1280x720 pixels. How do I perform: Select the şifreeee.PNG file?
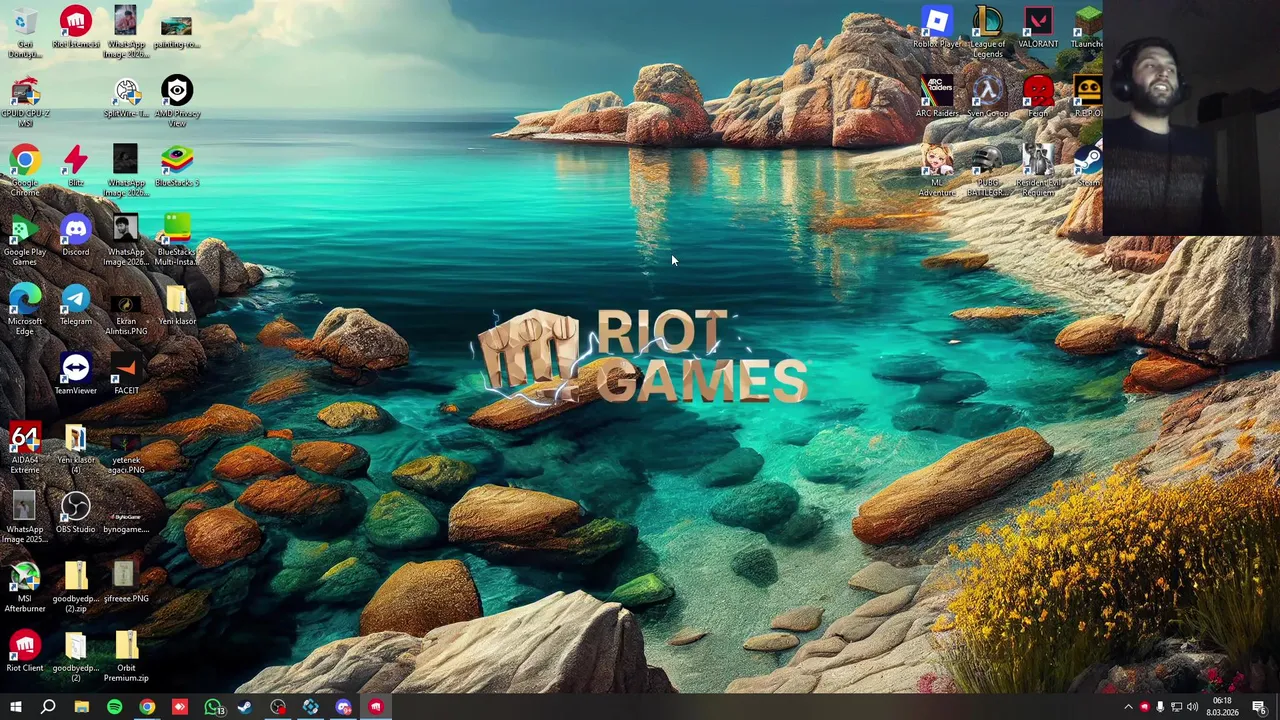point(126,582)
